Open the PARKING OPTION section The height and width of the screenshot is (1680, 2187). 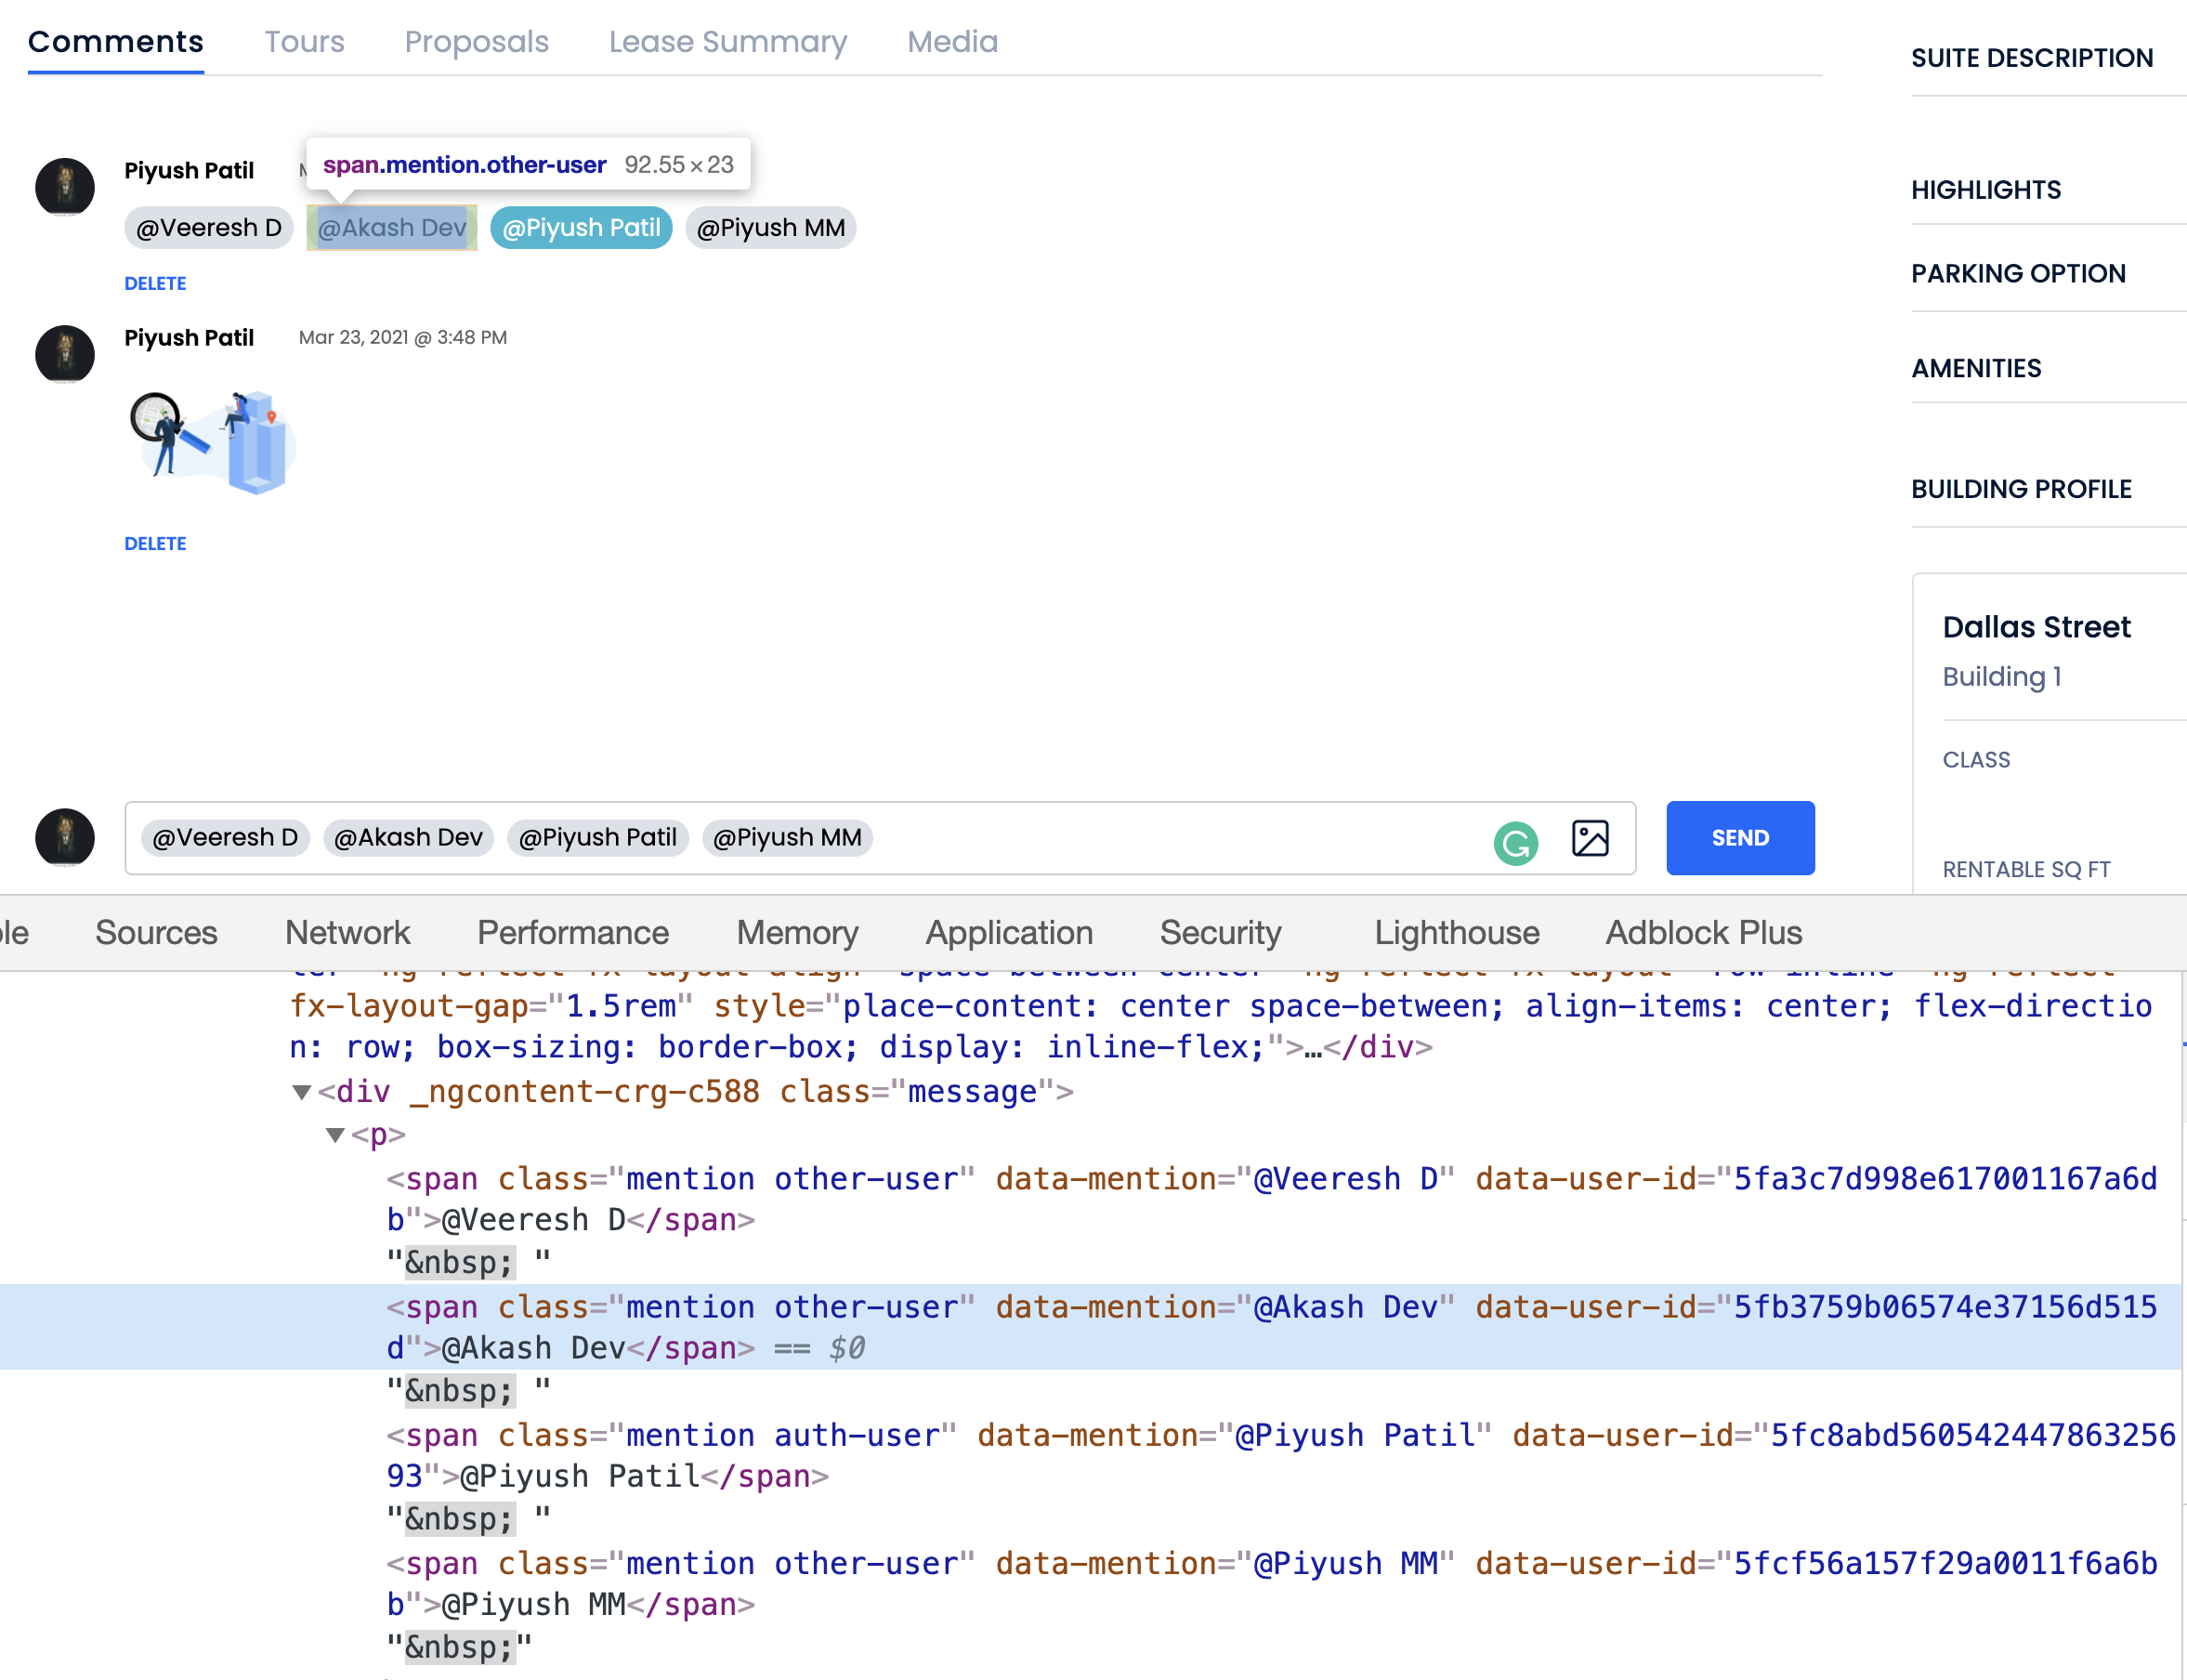2018,274
